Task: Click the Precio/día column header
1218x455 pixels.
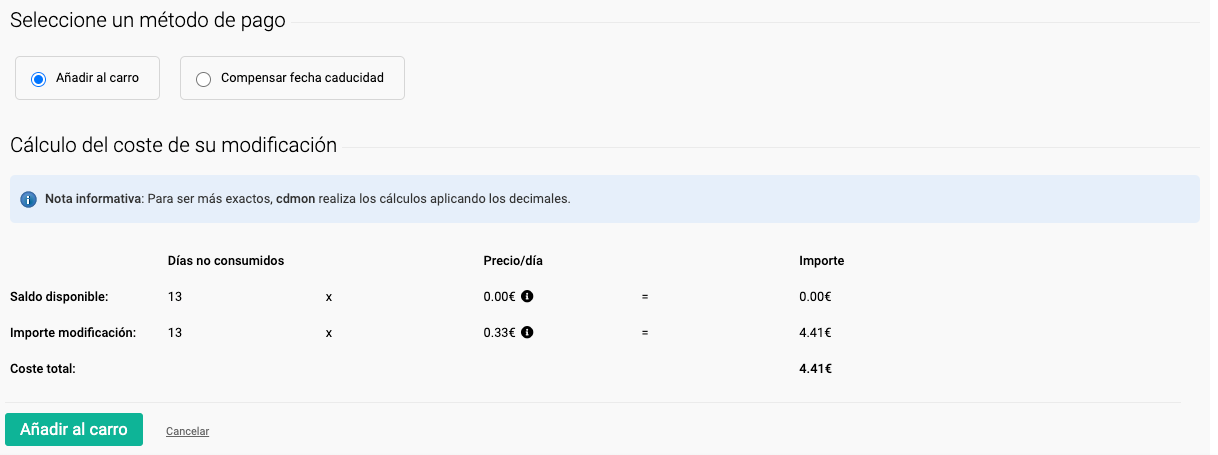Action: 513,260
